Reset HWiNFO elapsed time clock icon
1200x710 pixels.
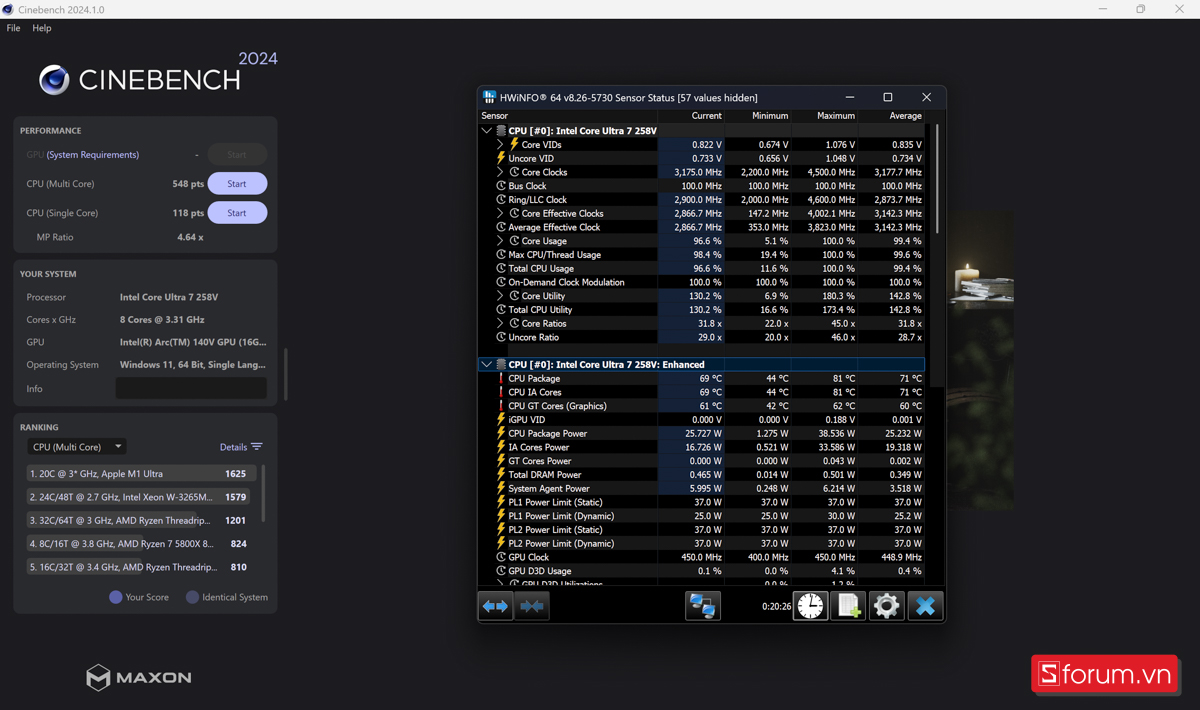pyautogui.click(x=811, y=606)
